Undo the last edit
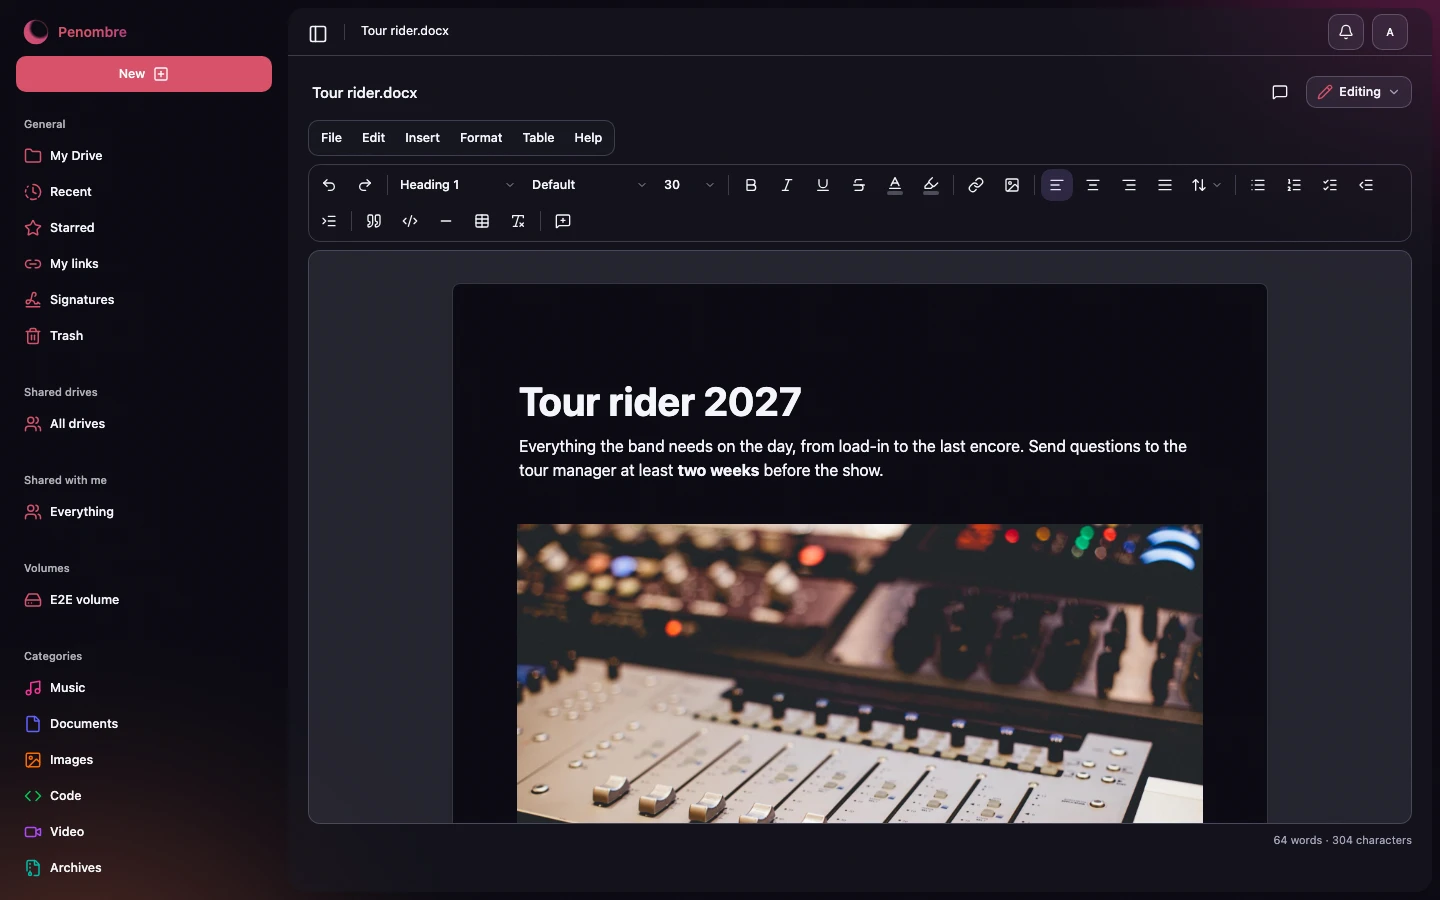Image resolution: width=1440 pixels, height=900 pixels. coord(329,185)
